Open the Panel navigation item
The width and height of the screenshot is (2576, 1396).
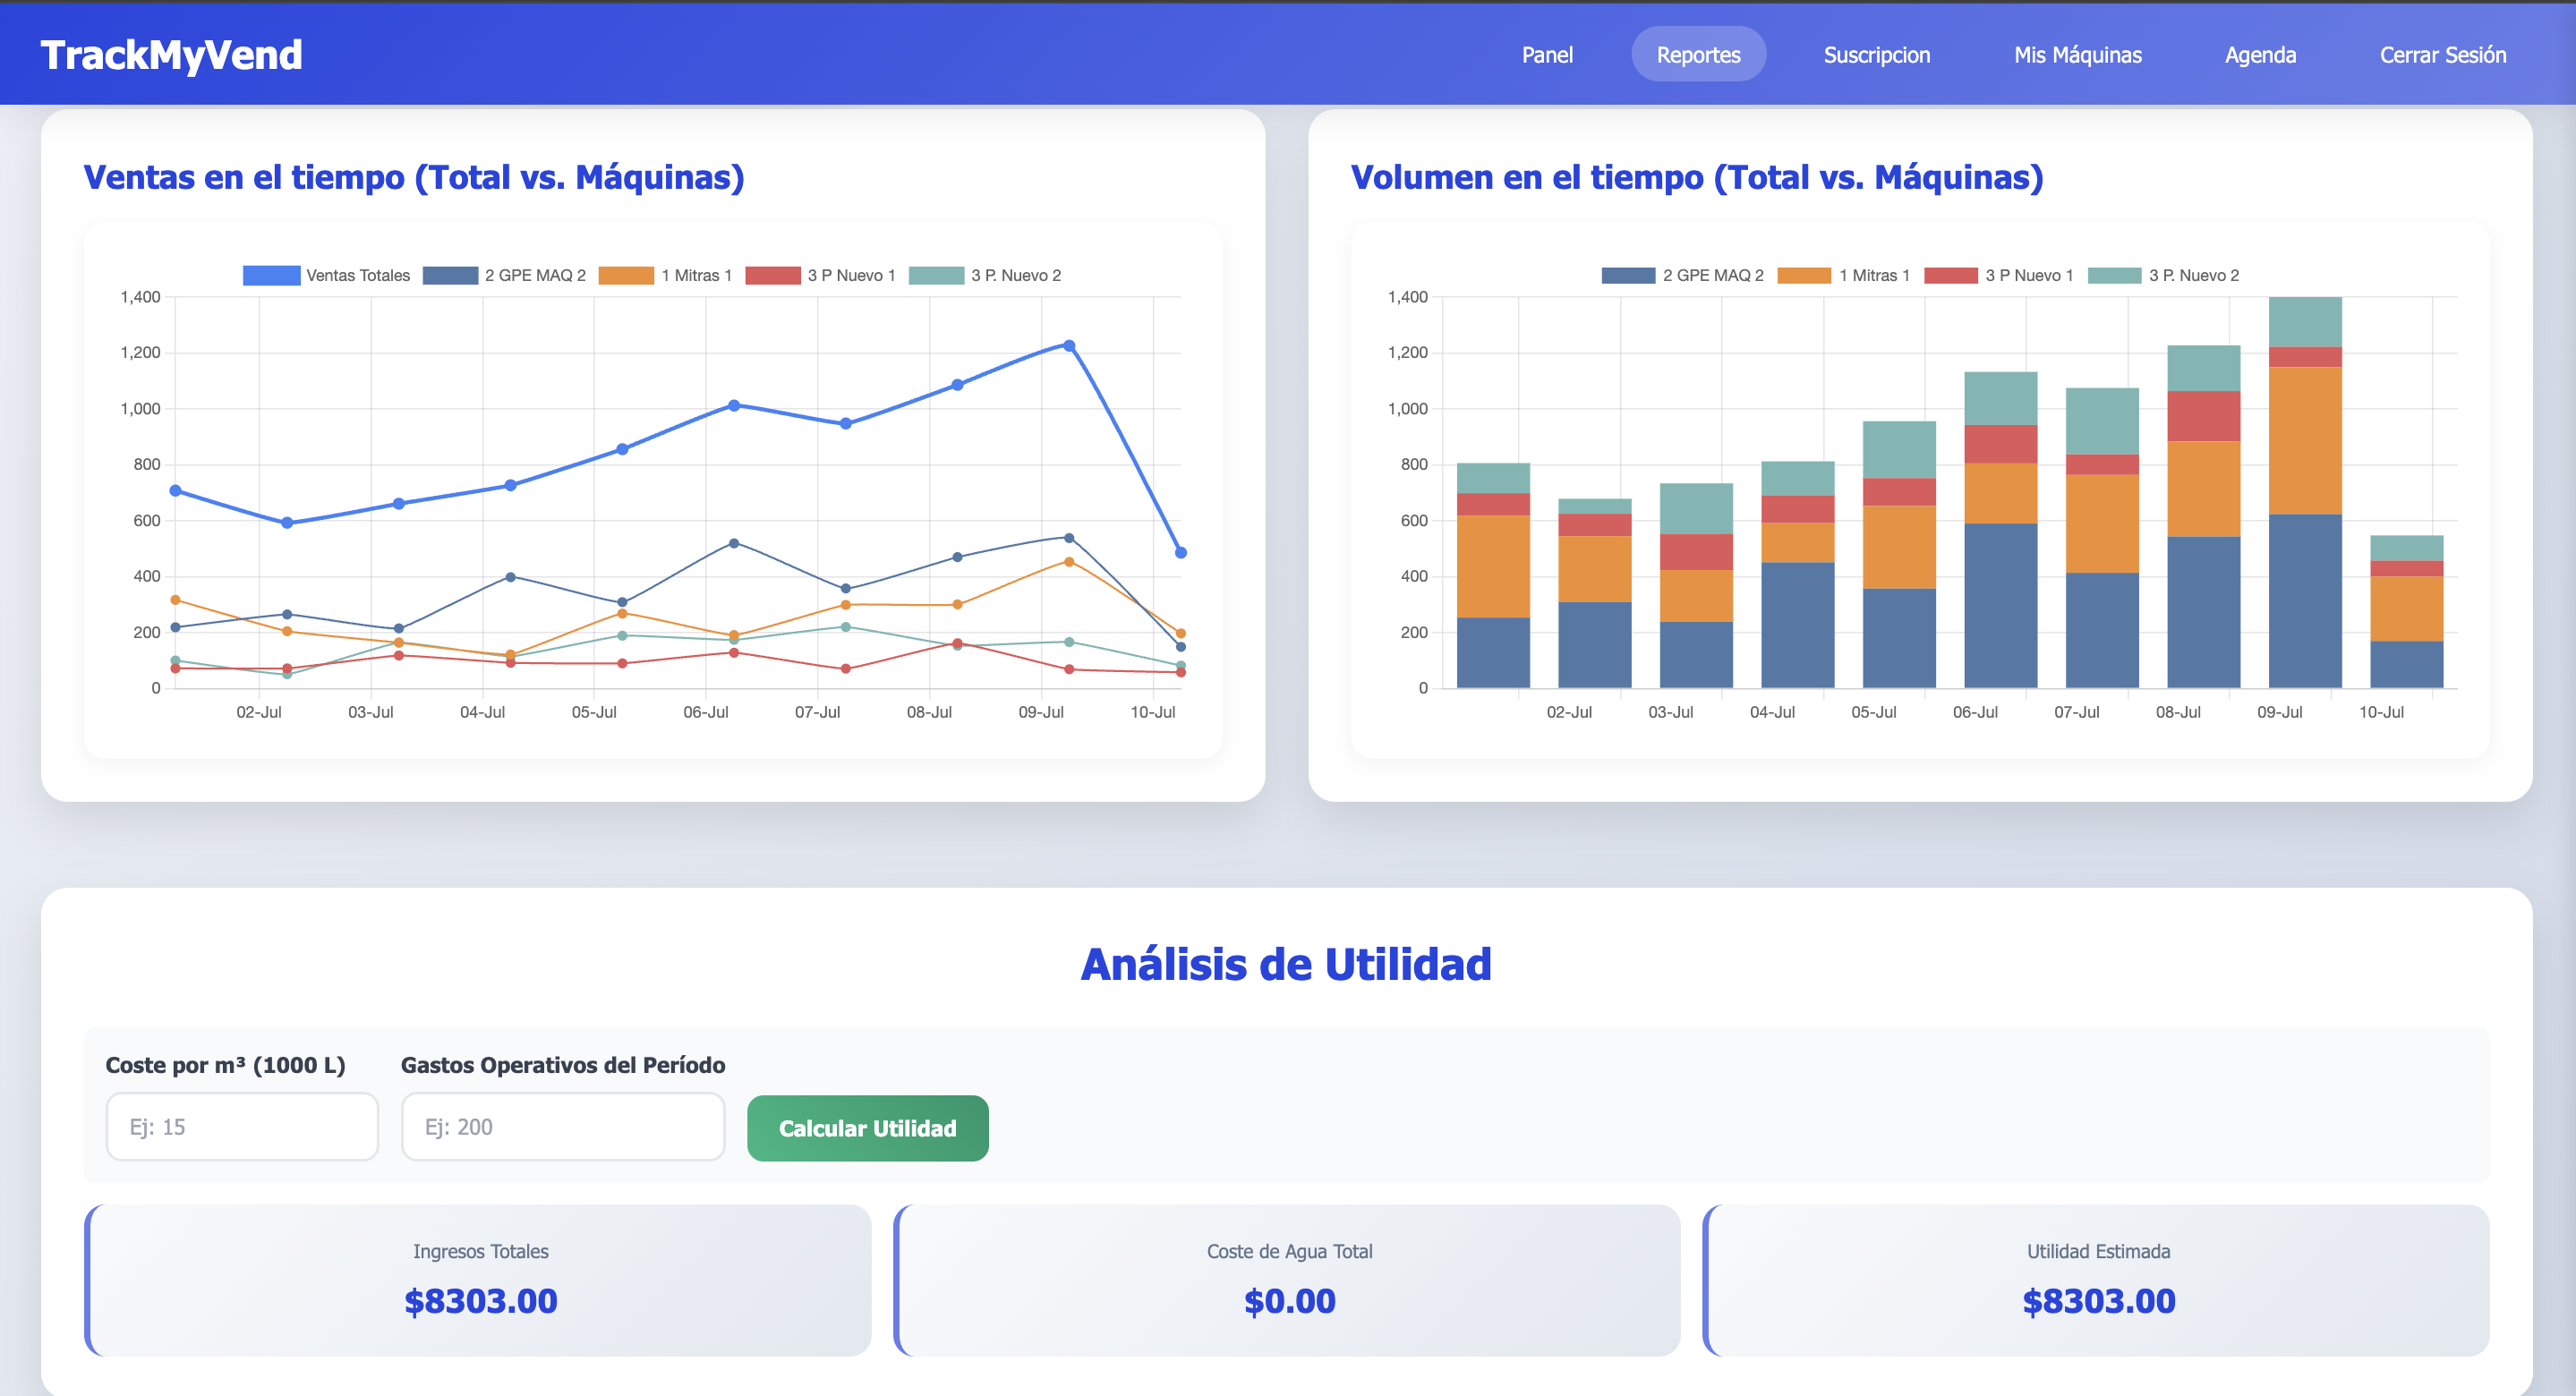coord(1547,55)
